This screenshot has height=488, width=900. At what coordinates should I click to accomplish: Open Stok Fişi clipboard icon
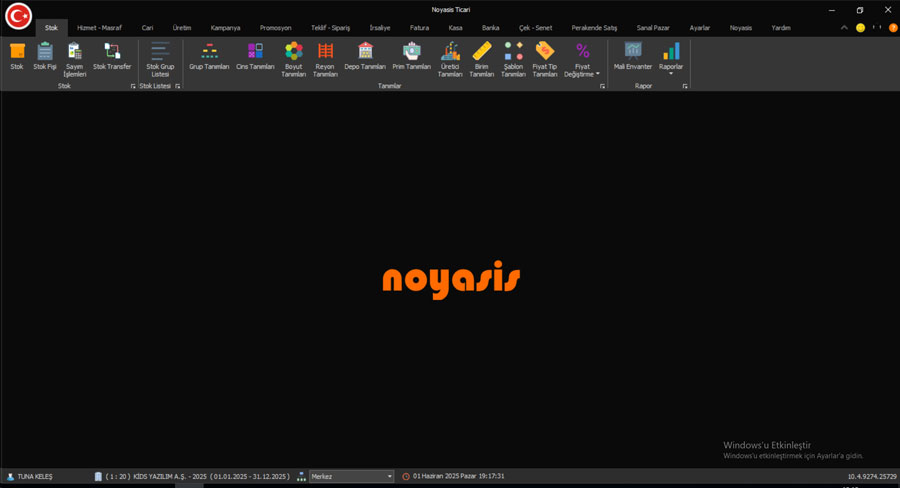45,51
